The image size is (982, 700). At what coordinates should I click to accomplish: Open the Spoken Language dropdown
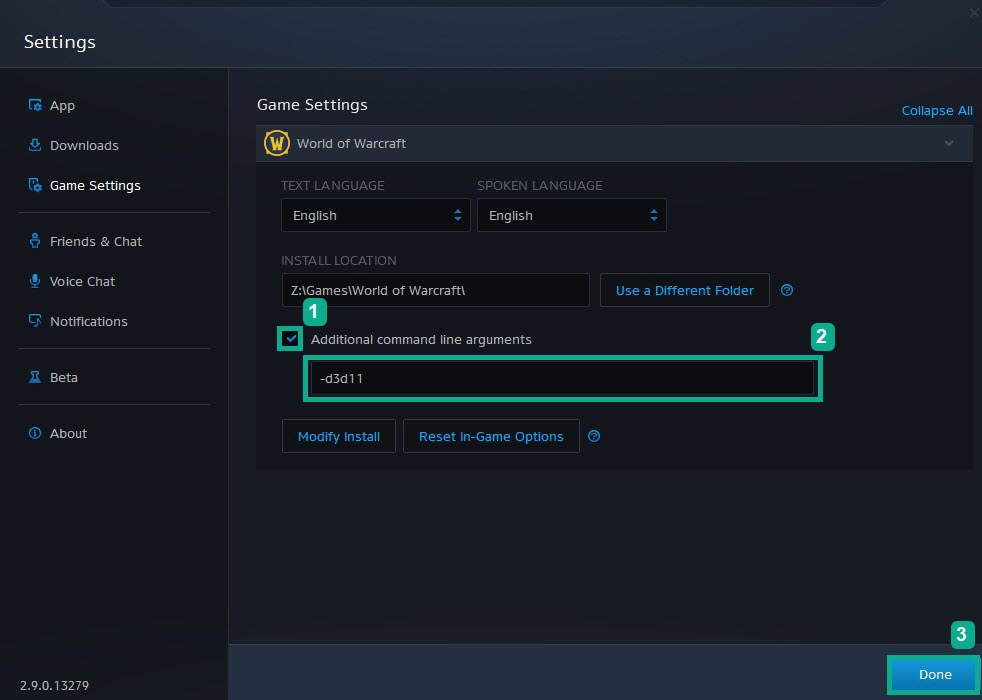pyautogui.click(x=572, y=215)
